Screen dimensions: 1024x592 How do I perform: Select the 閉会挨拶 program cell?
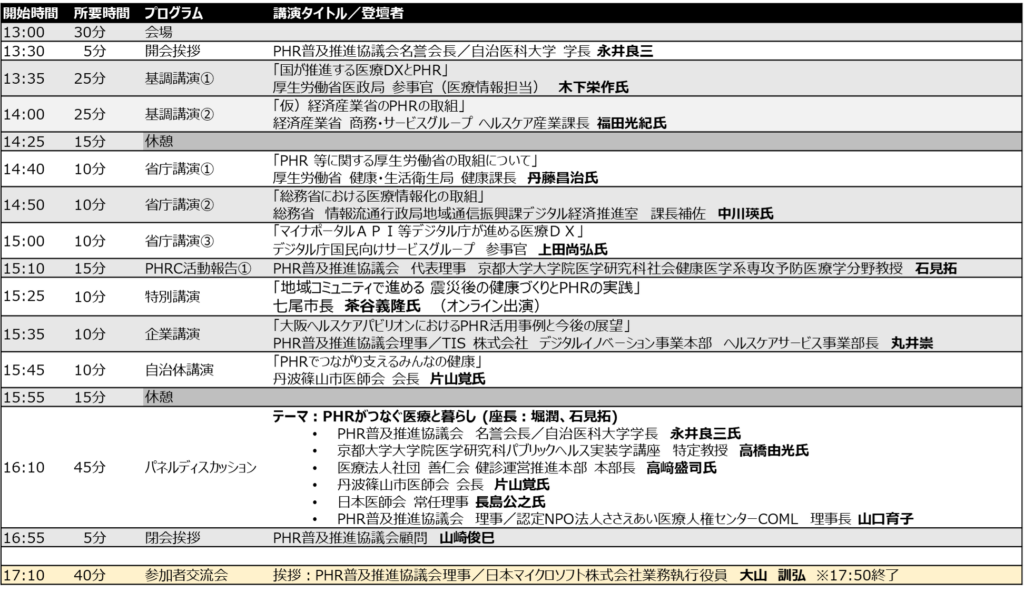[x=173, y=537]
